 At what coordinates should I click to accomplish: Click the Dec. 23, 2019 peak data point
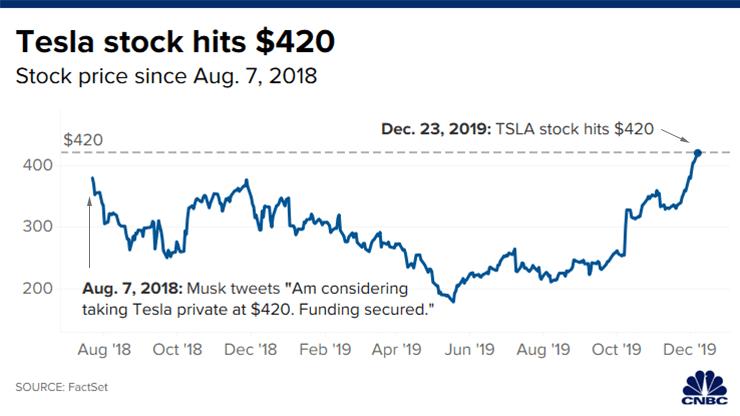click(x=698, y=153)
